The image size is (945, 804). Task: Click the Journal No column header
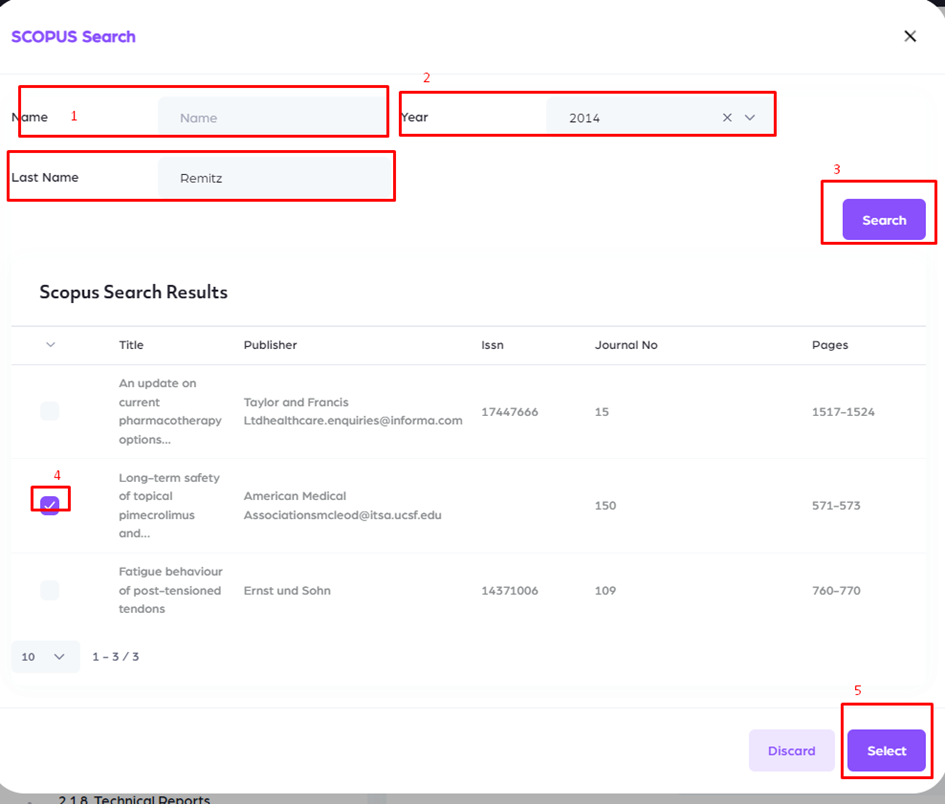click(x=626, y=345)
